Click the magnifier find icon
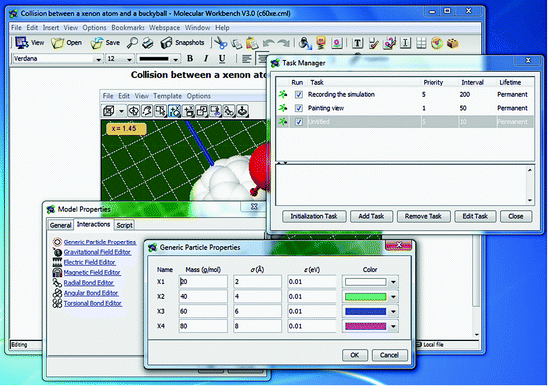This screenshot has width=548, height=386. click(132, 43)
